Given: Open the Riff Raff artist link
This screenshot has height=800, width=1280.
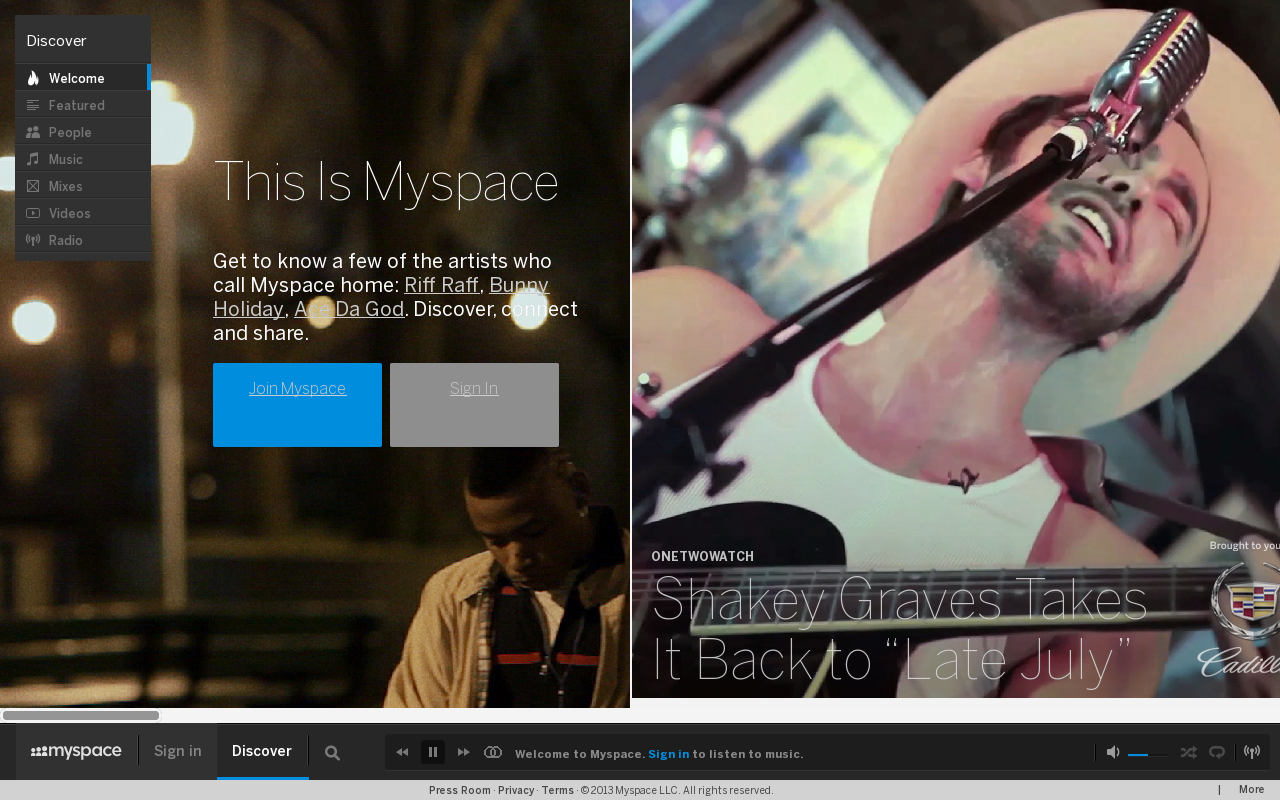Looking at the screenshot, I should point(441,285).
